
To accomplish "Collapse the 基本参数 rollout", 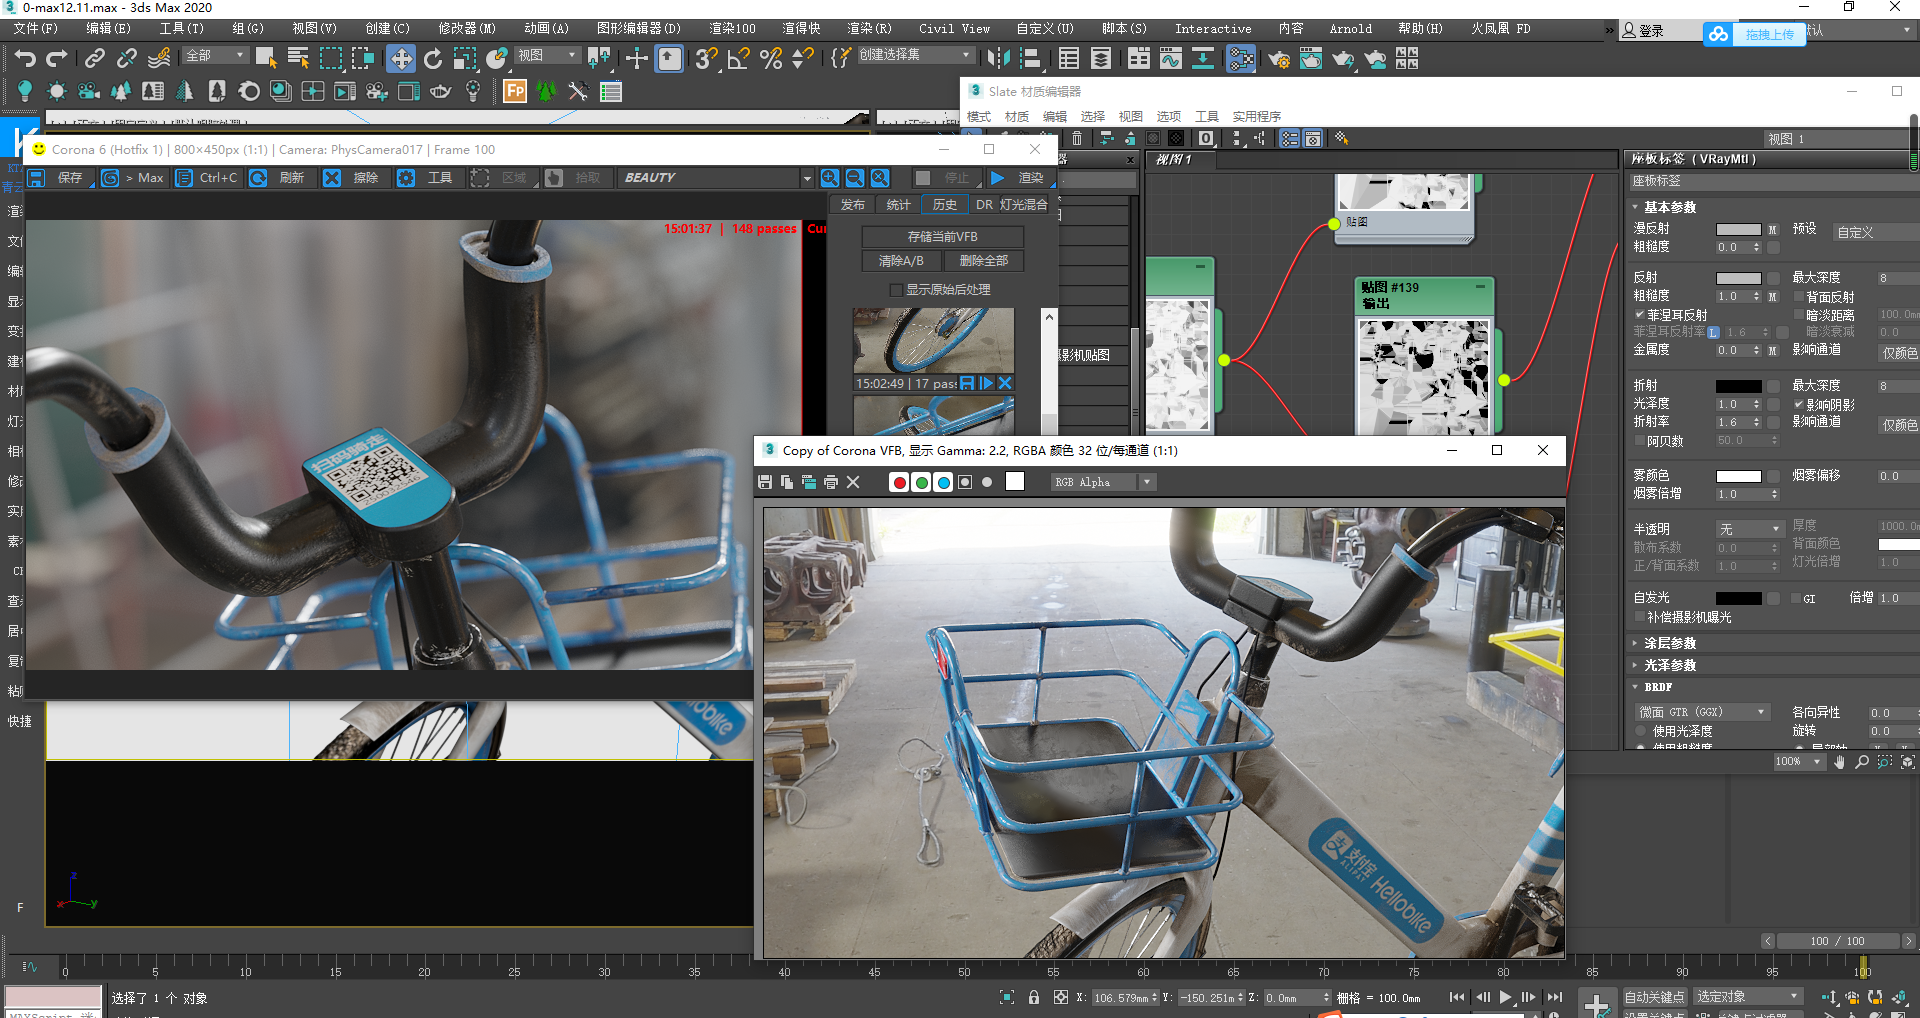I will coord(1669,207).
